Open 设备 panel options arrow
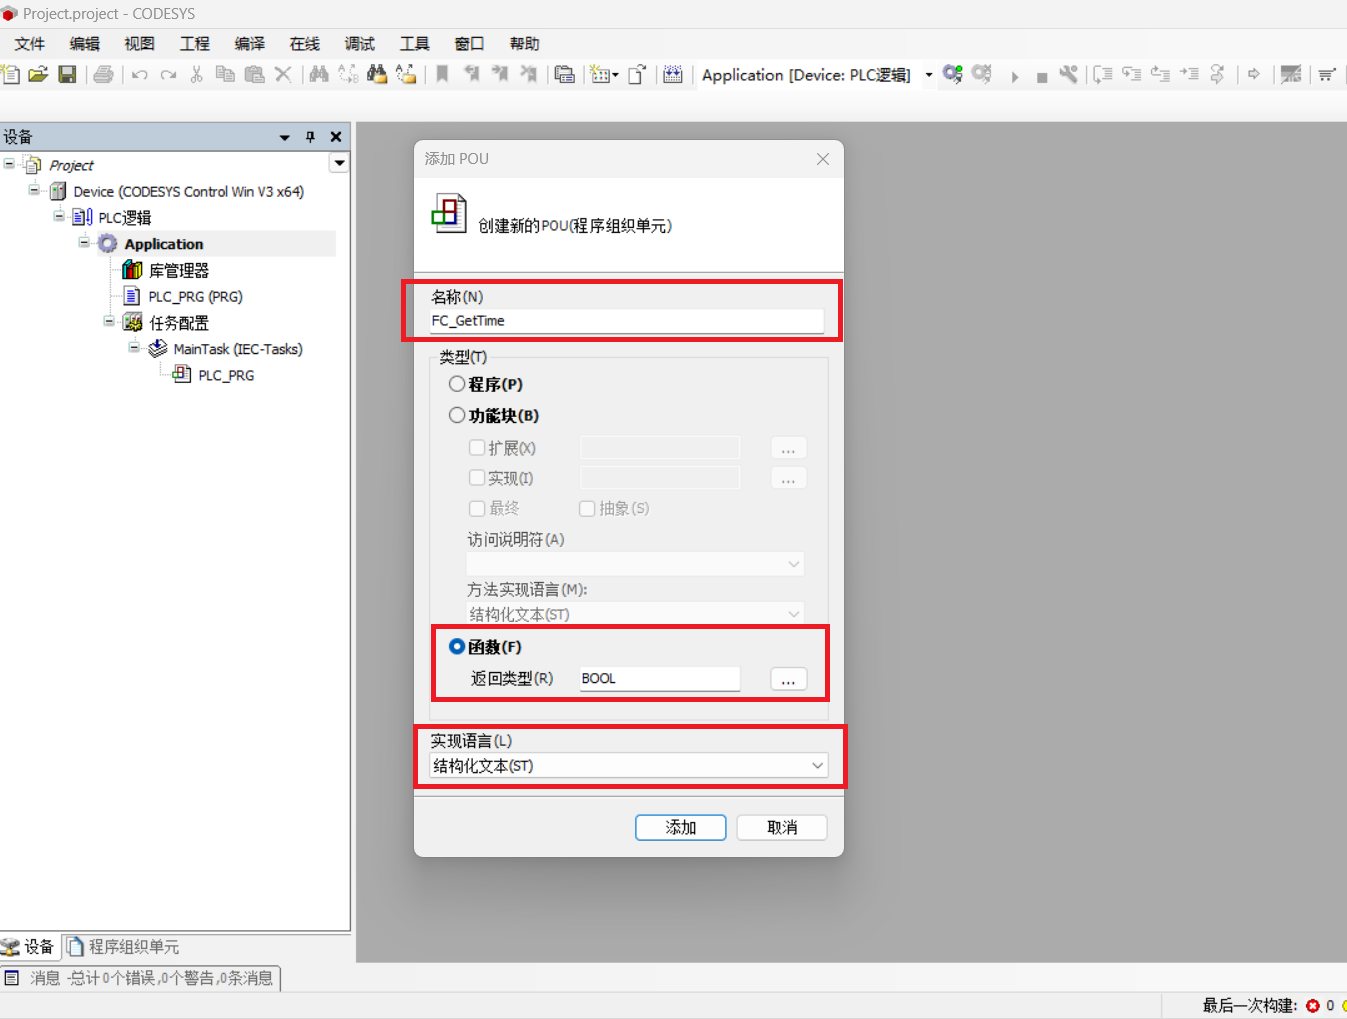 coord(284,137)
